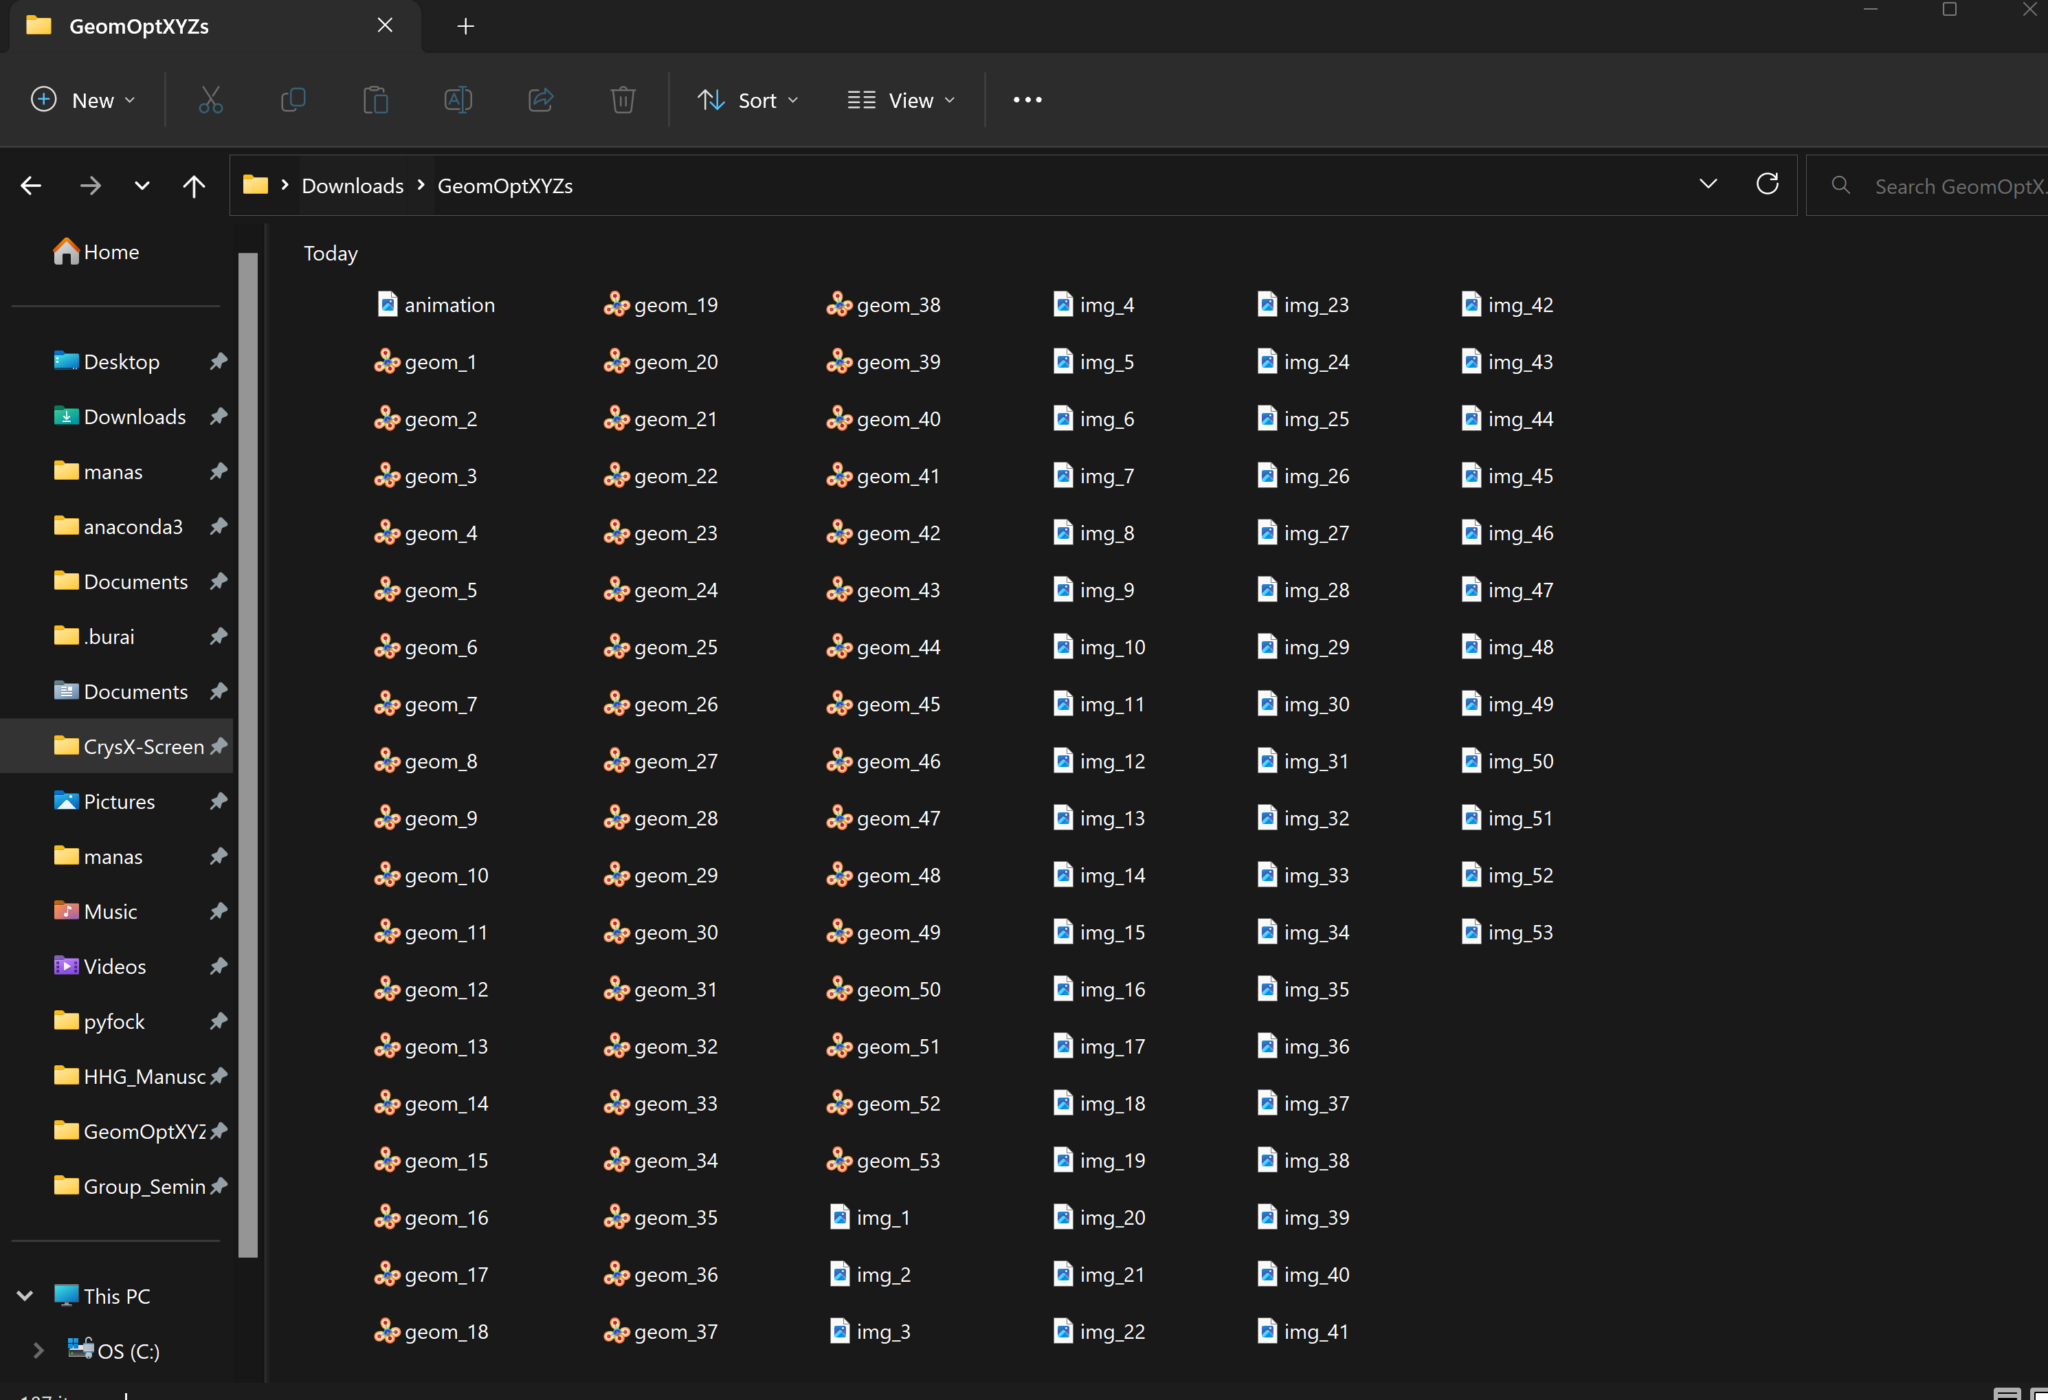Click the New button

click(82, 99)
